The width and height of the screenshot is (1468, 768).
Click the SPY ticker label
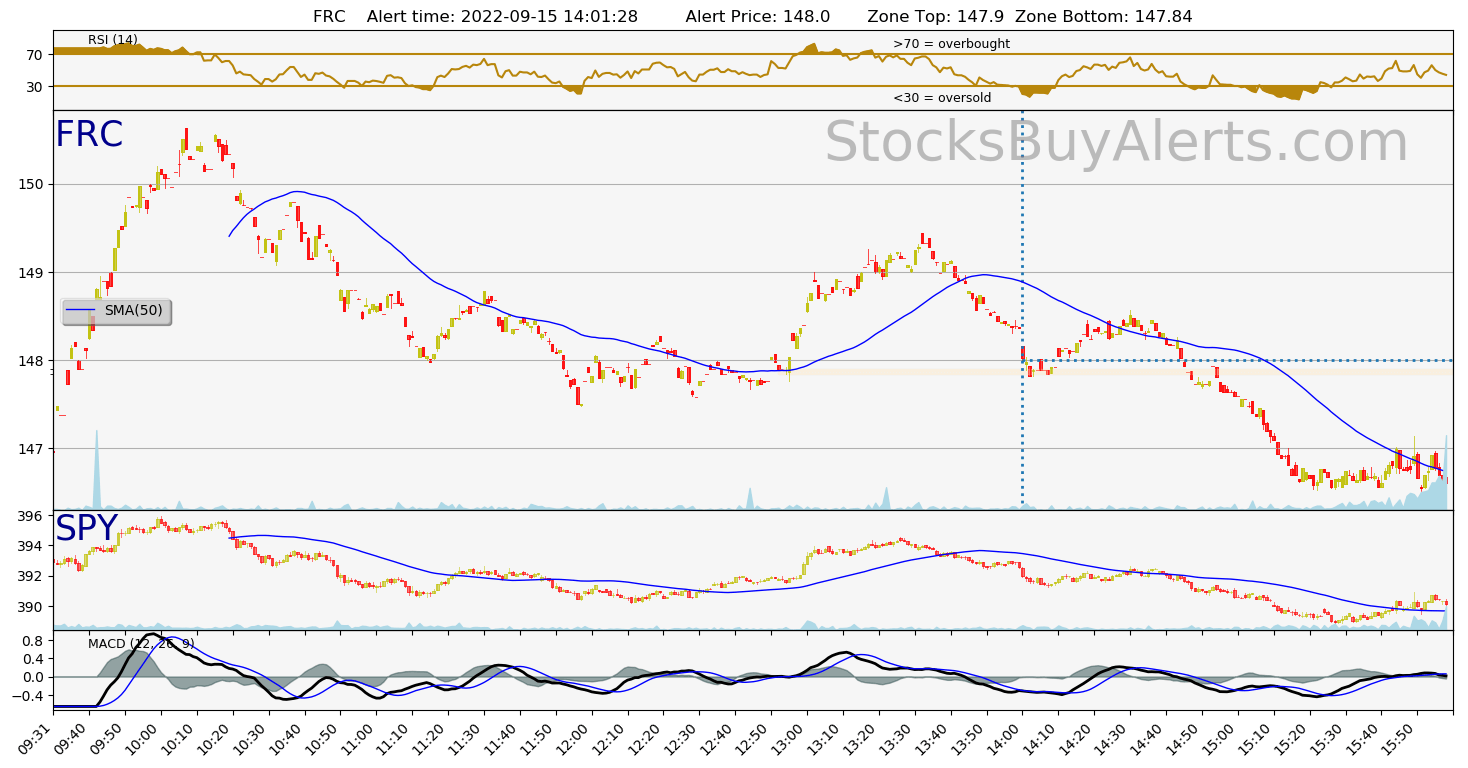(87, 529)
